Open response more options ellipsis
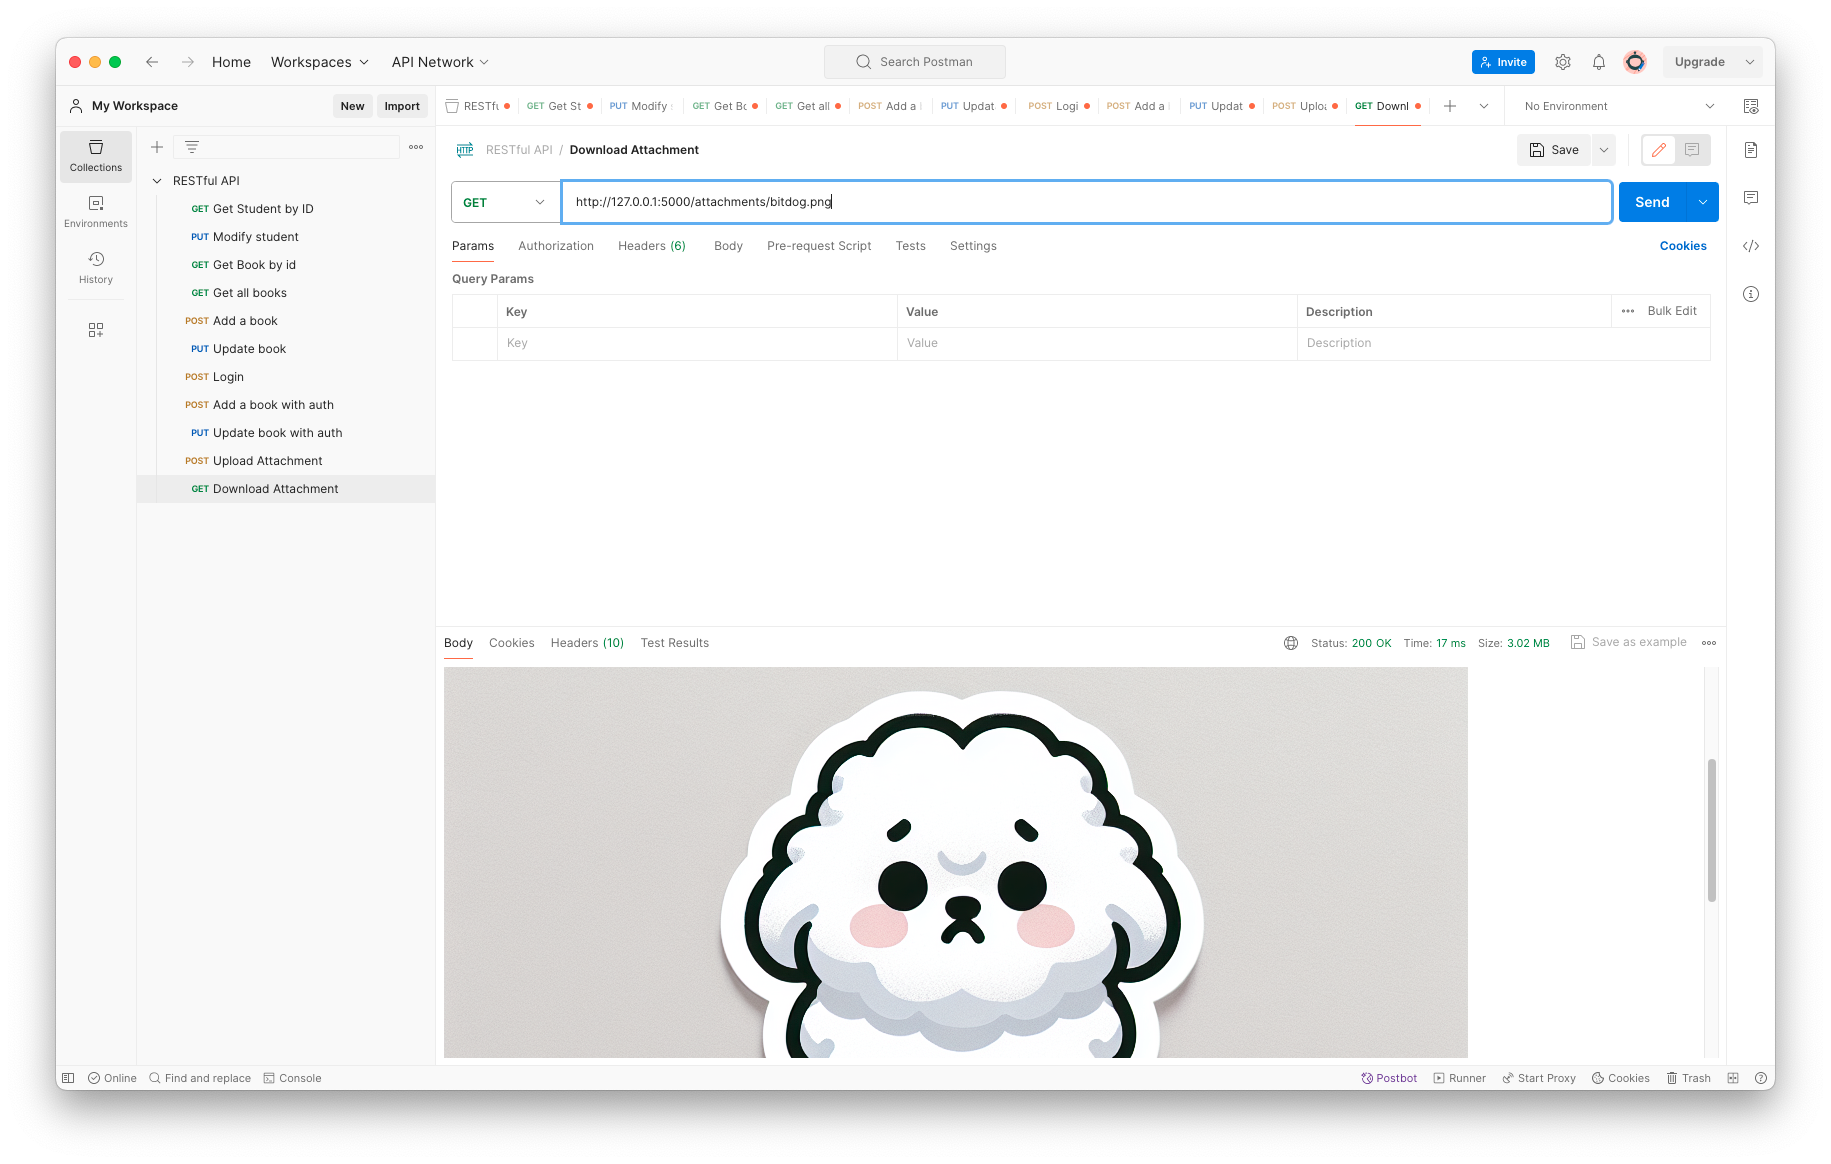The image size is (1831, 1164). (1709, 643)
